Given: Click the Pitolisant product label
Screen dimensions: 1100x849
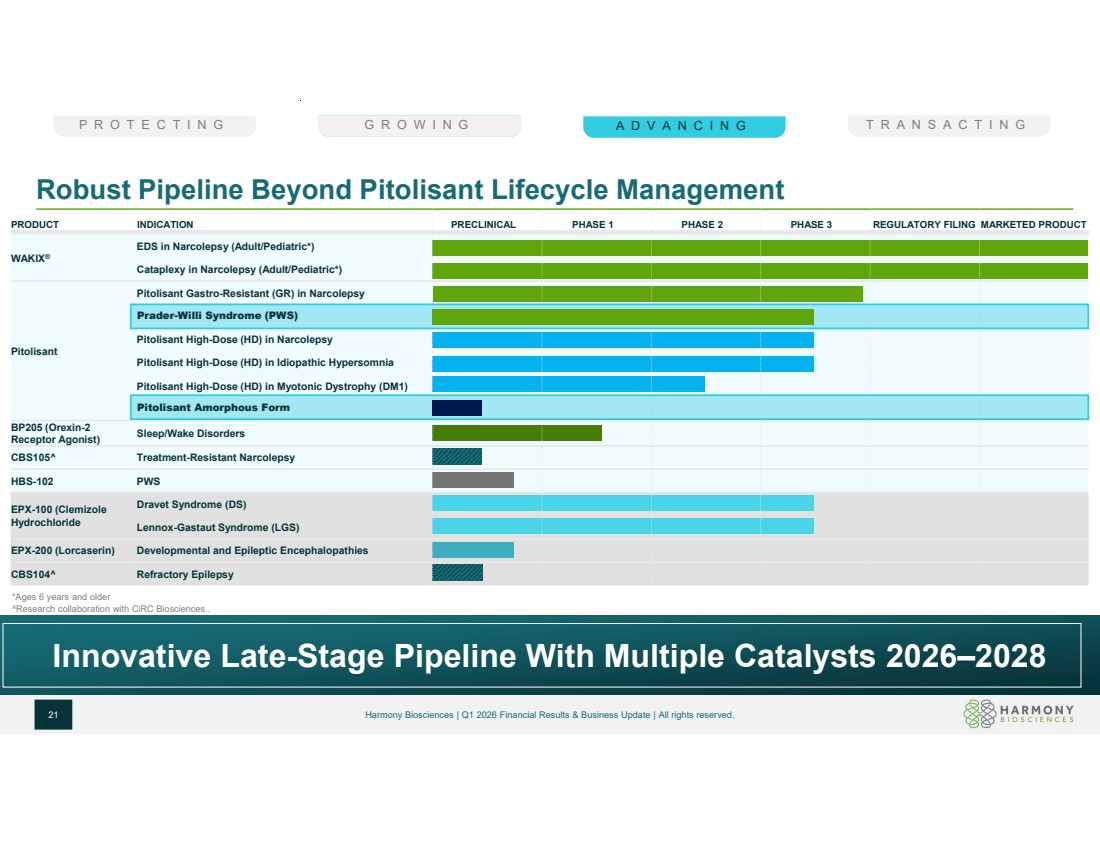Looking at the screenshot, I should point(34,352).
